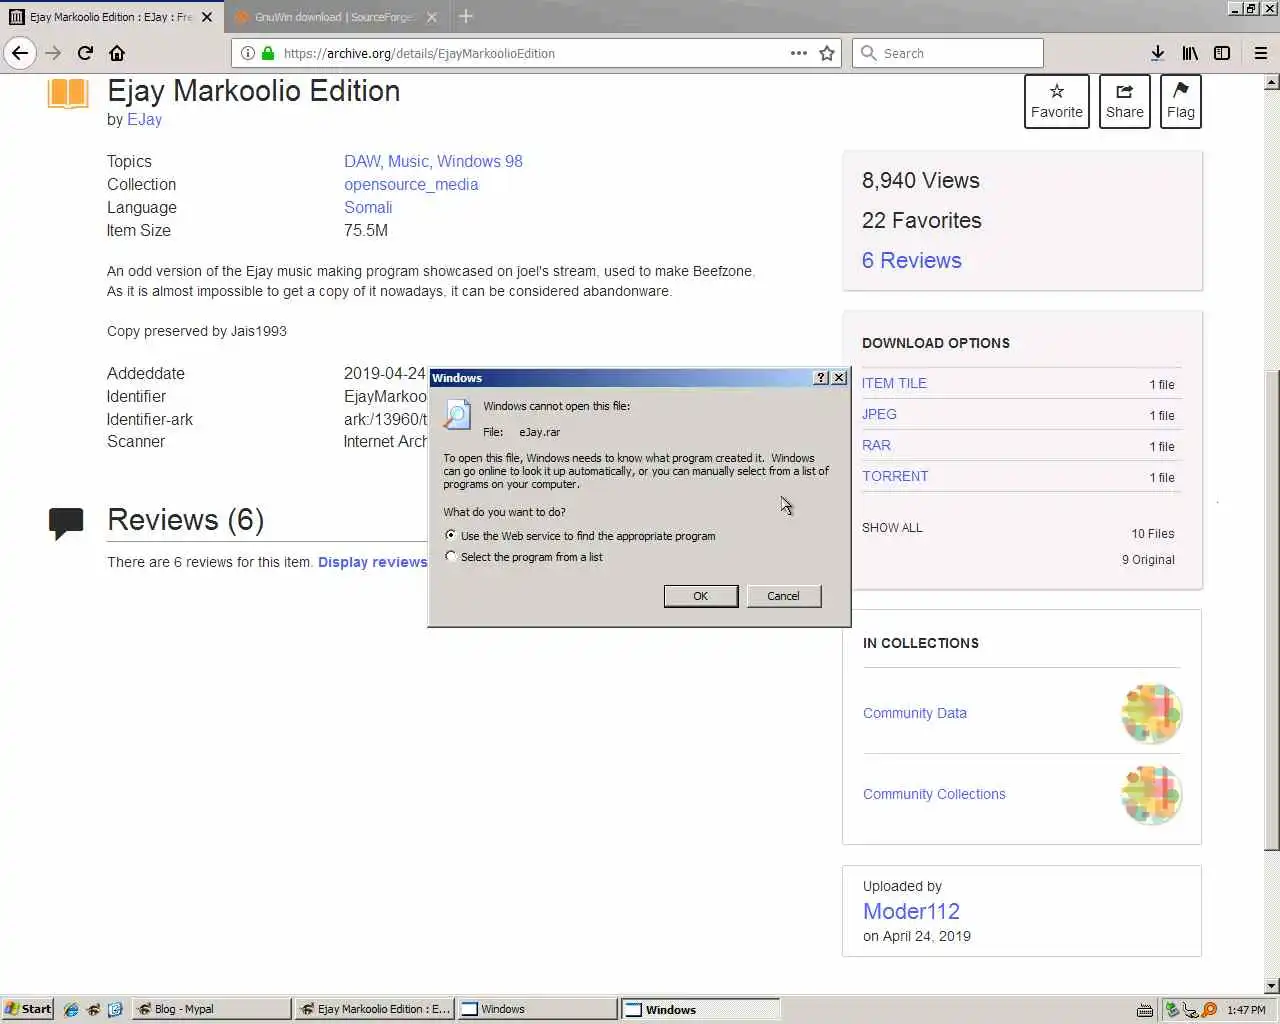
Task: Click the browser forward arrow
Action: pos(53,53)
